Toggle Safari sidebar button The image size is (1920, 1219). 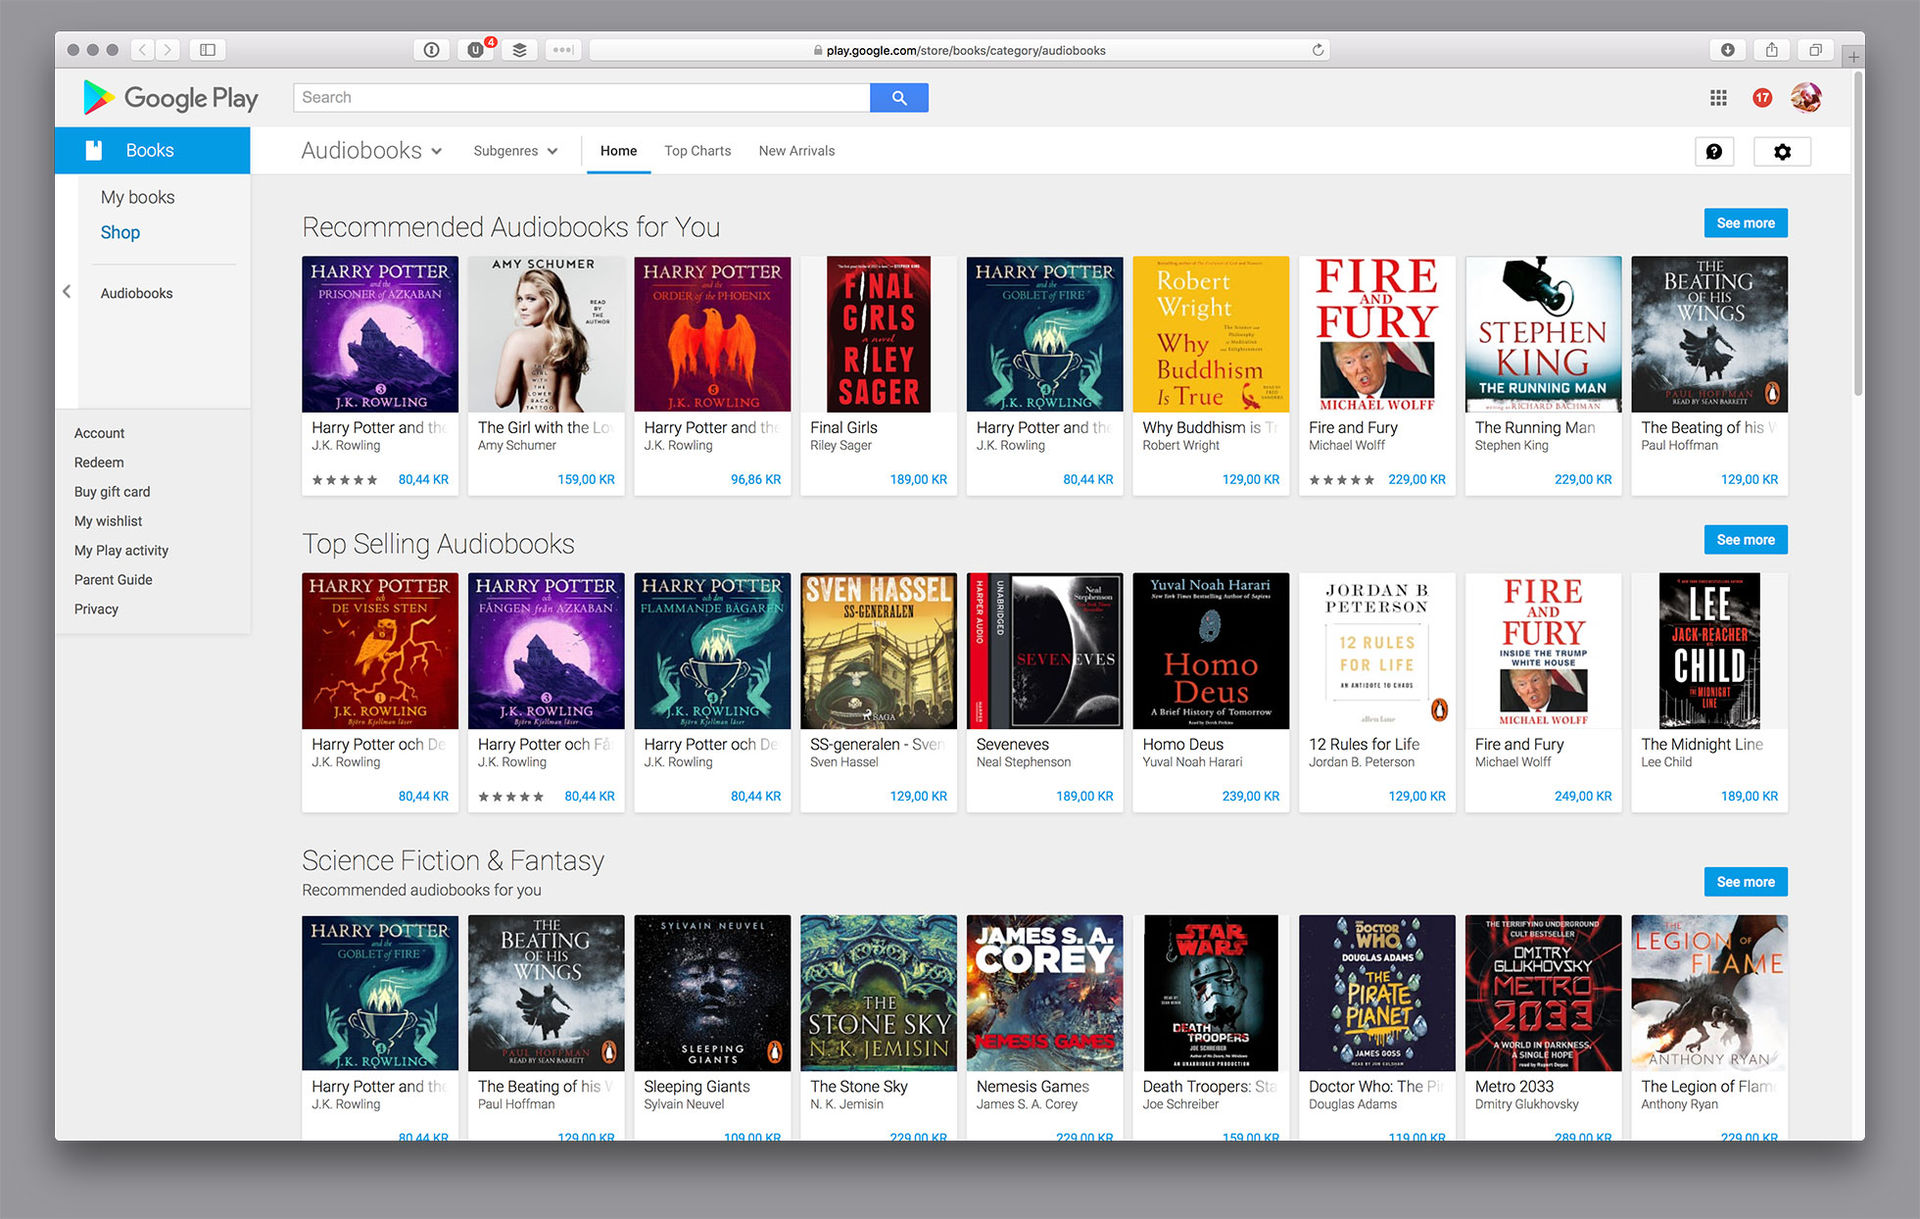point(208,49)
